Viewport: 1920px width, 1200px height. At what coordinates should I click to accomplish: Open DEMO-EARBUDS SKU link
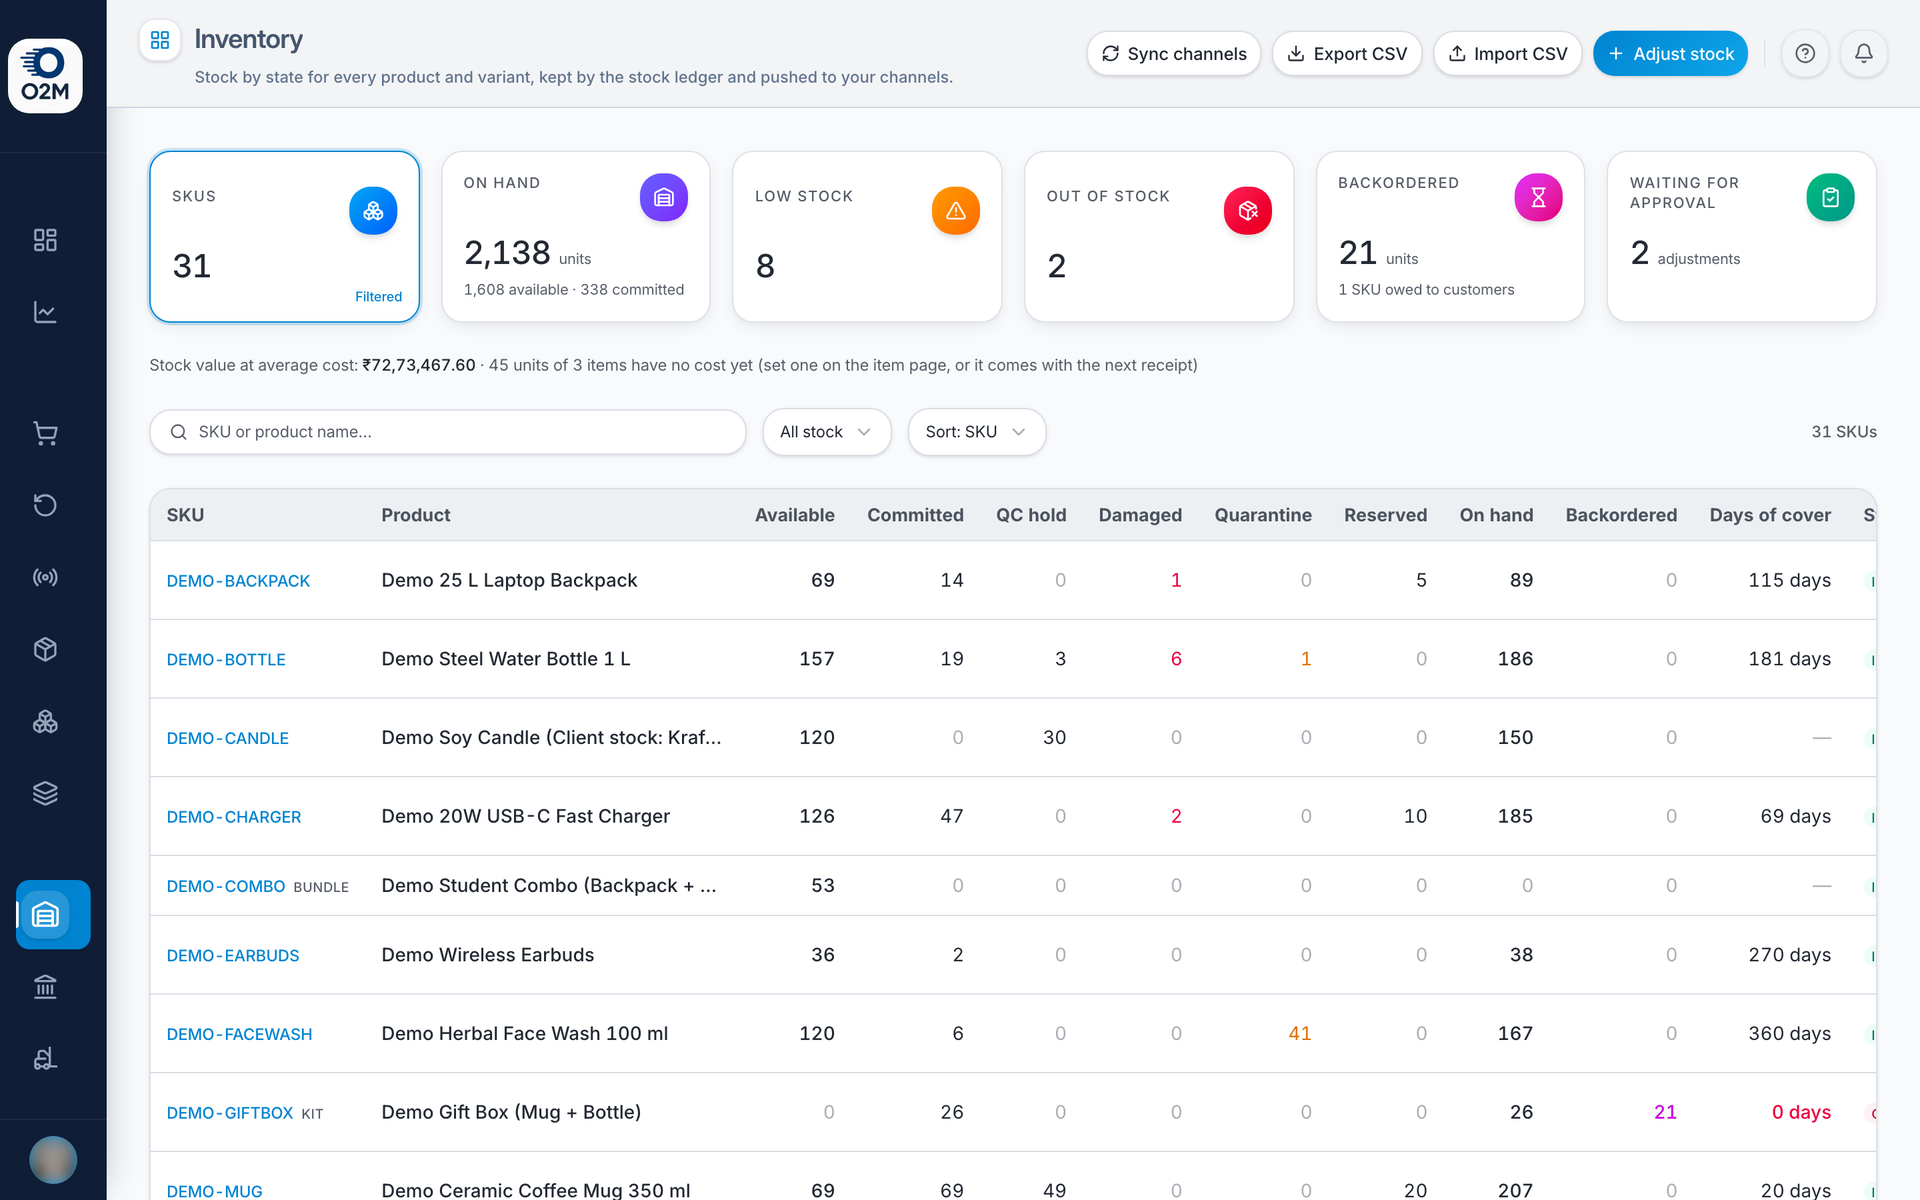(233, 956)
